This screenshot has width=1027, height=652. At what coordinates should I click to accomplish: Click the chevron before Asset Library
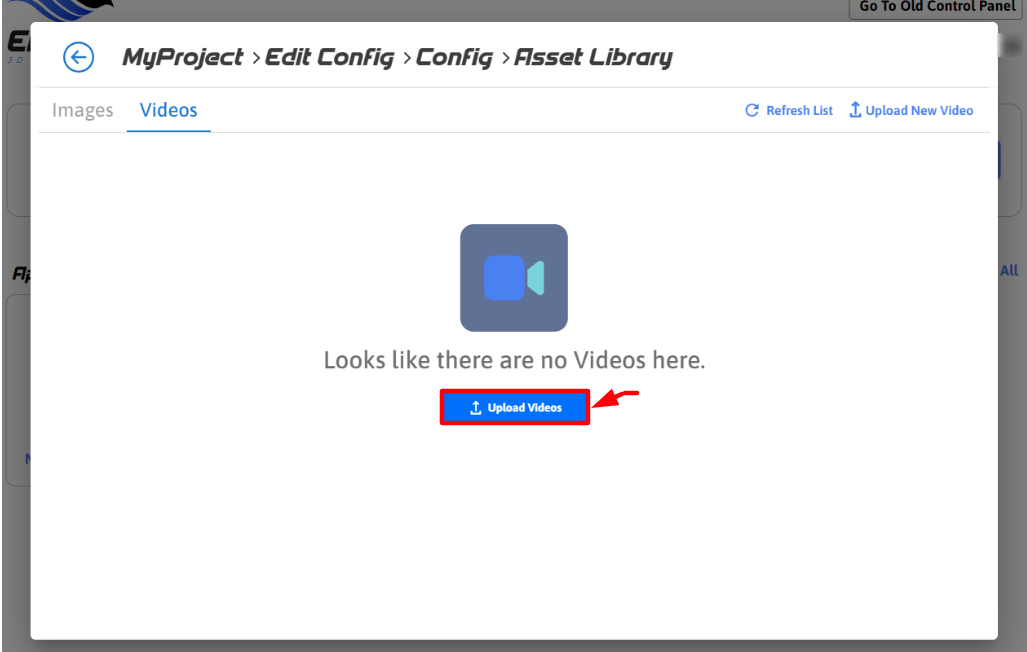(505, 59)
